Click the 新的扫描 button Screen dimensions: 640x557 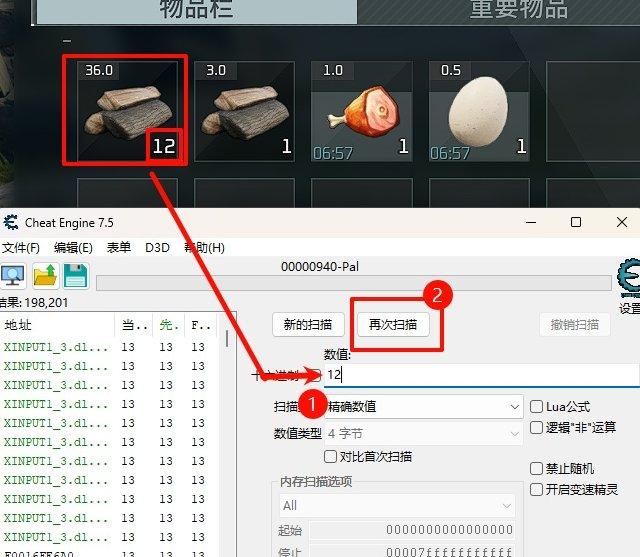tap(308, 325)
